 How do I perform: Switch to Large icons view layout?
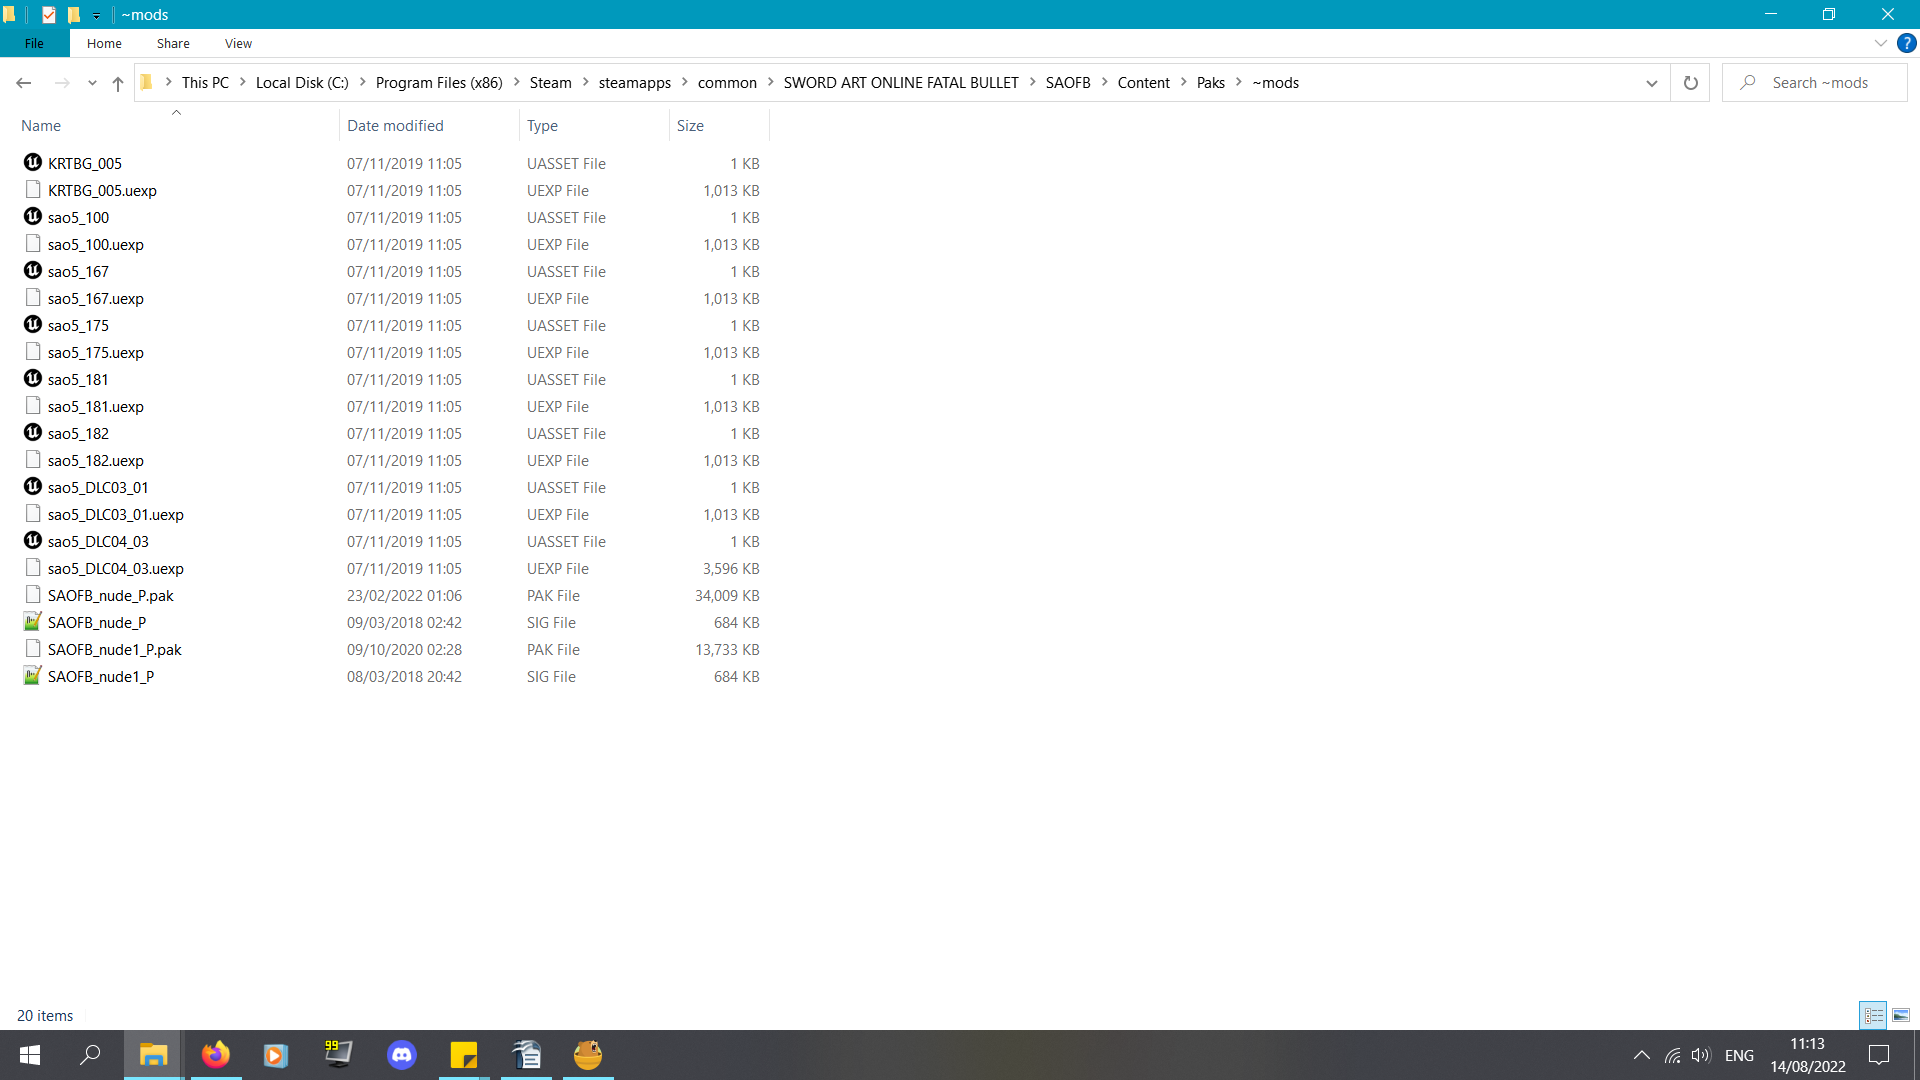[1901, 1015]
